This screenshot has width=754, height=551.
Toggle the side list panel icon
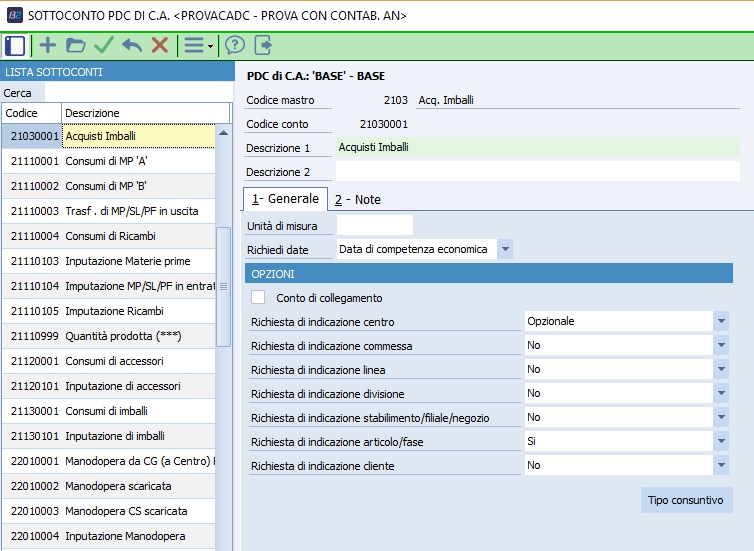pos(15,45)
